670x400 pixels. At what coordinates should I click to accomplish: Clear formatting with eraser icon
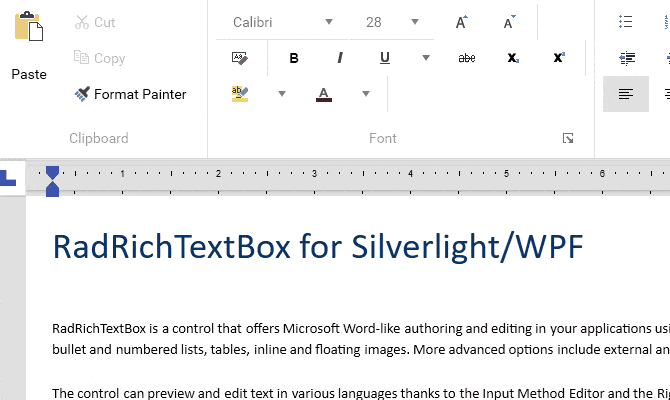239,58
